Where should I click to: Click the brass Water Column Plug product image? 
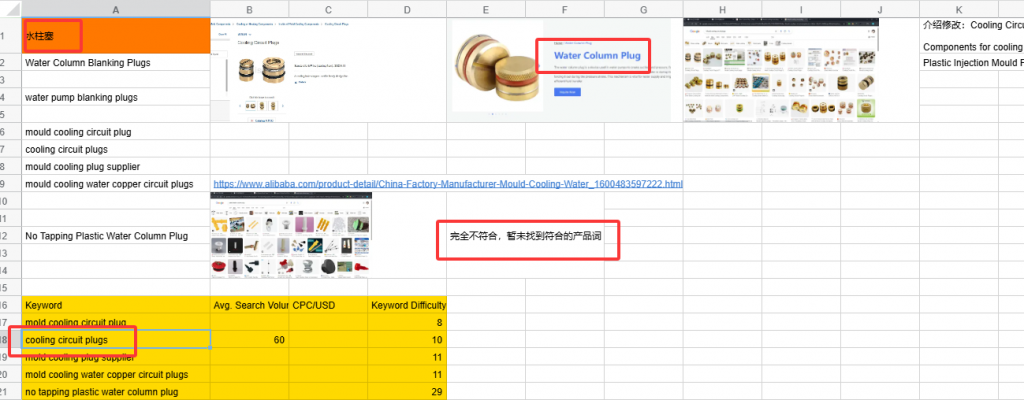(x=490, y=66)
